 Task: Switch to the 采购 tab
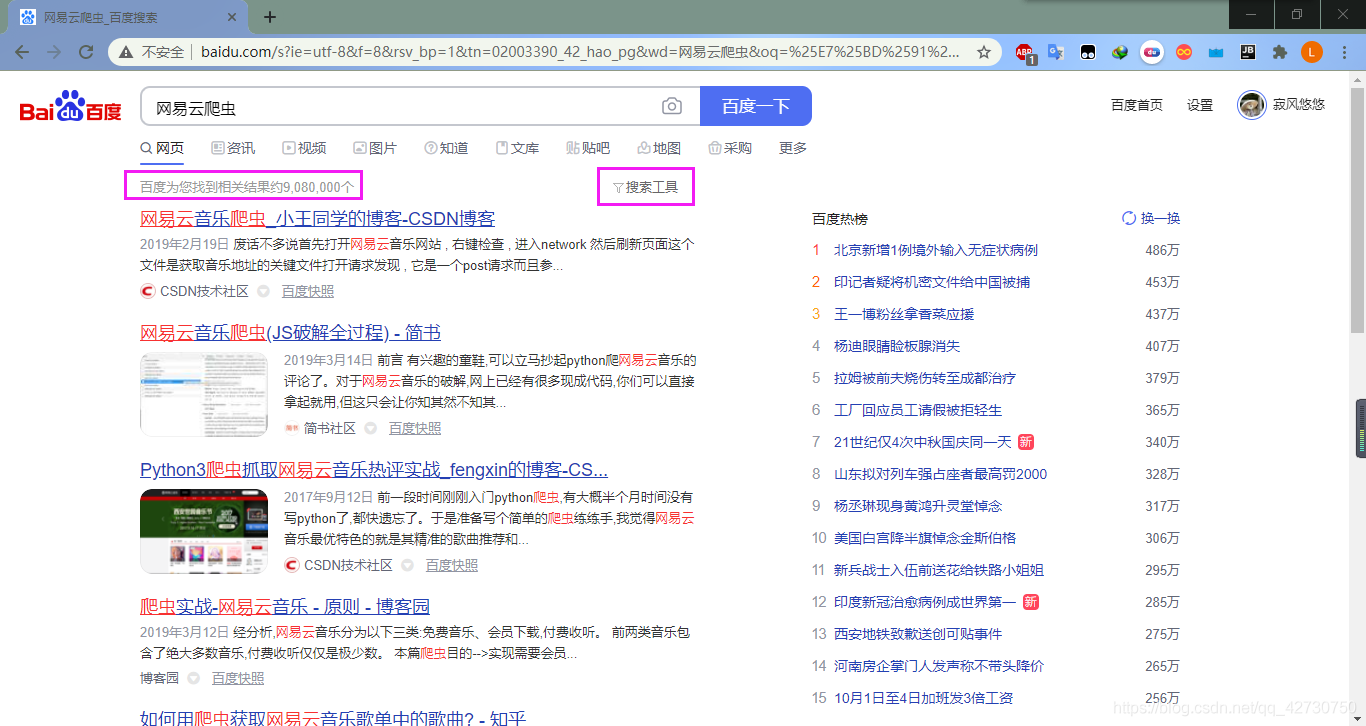pyautogui.click(x=730, y=148)
